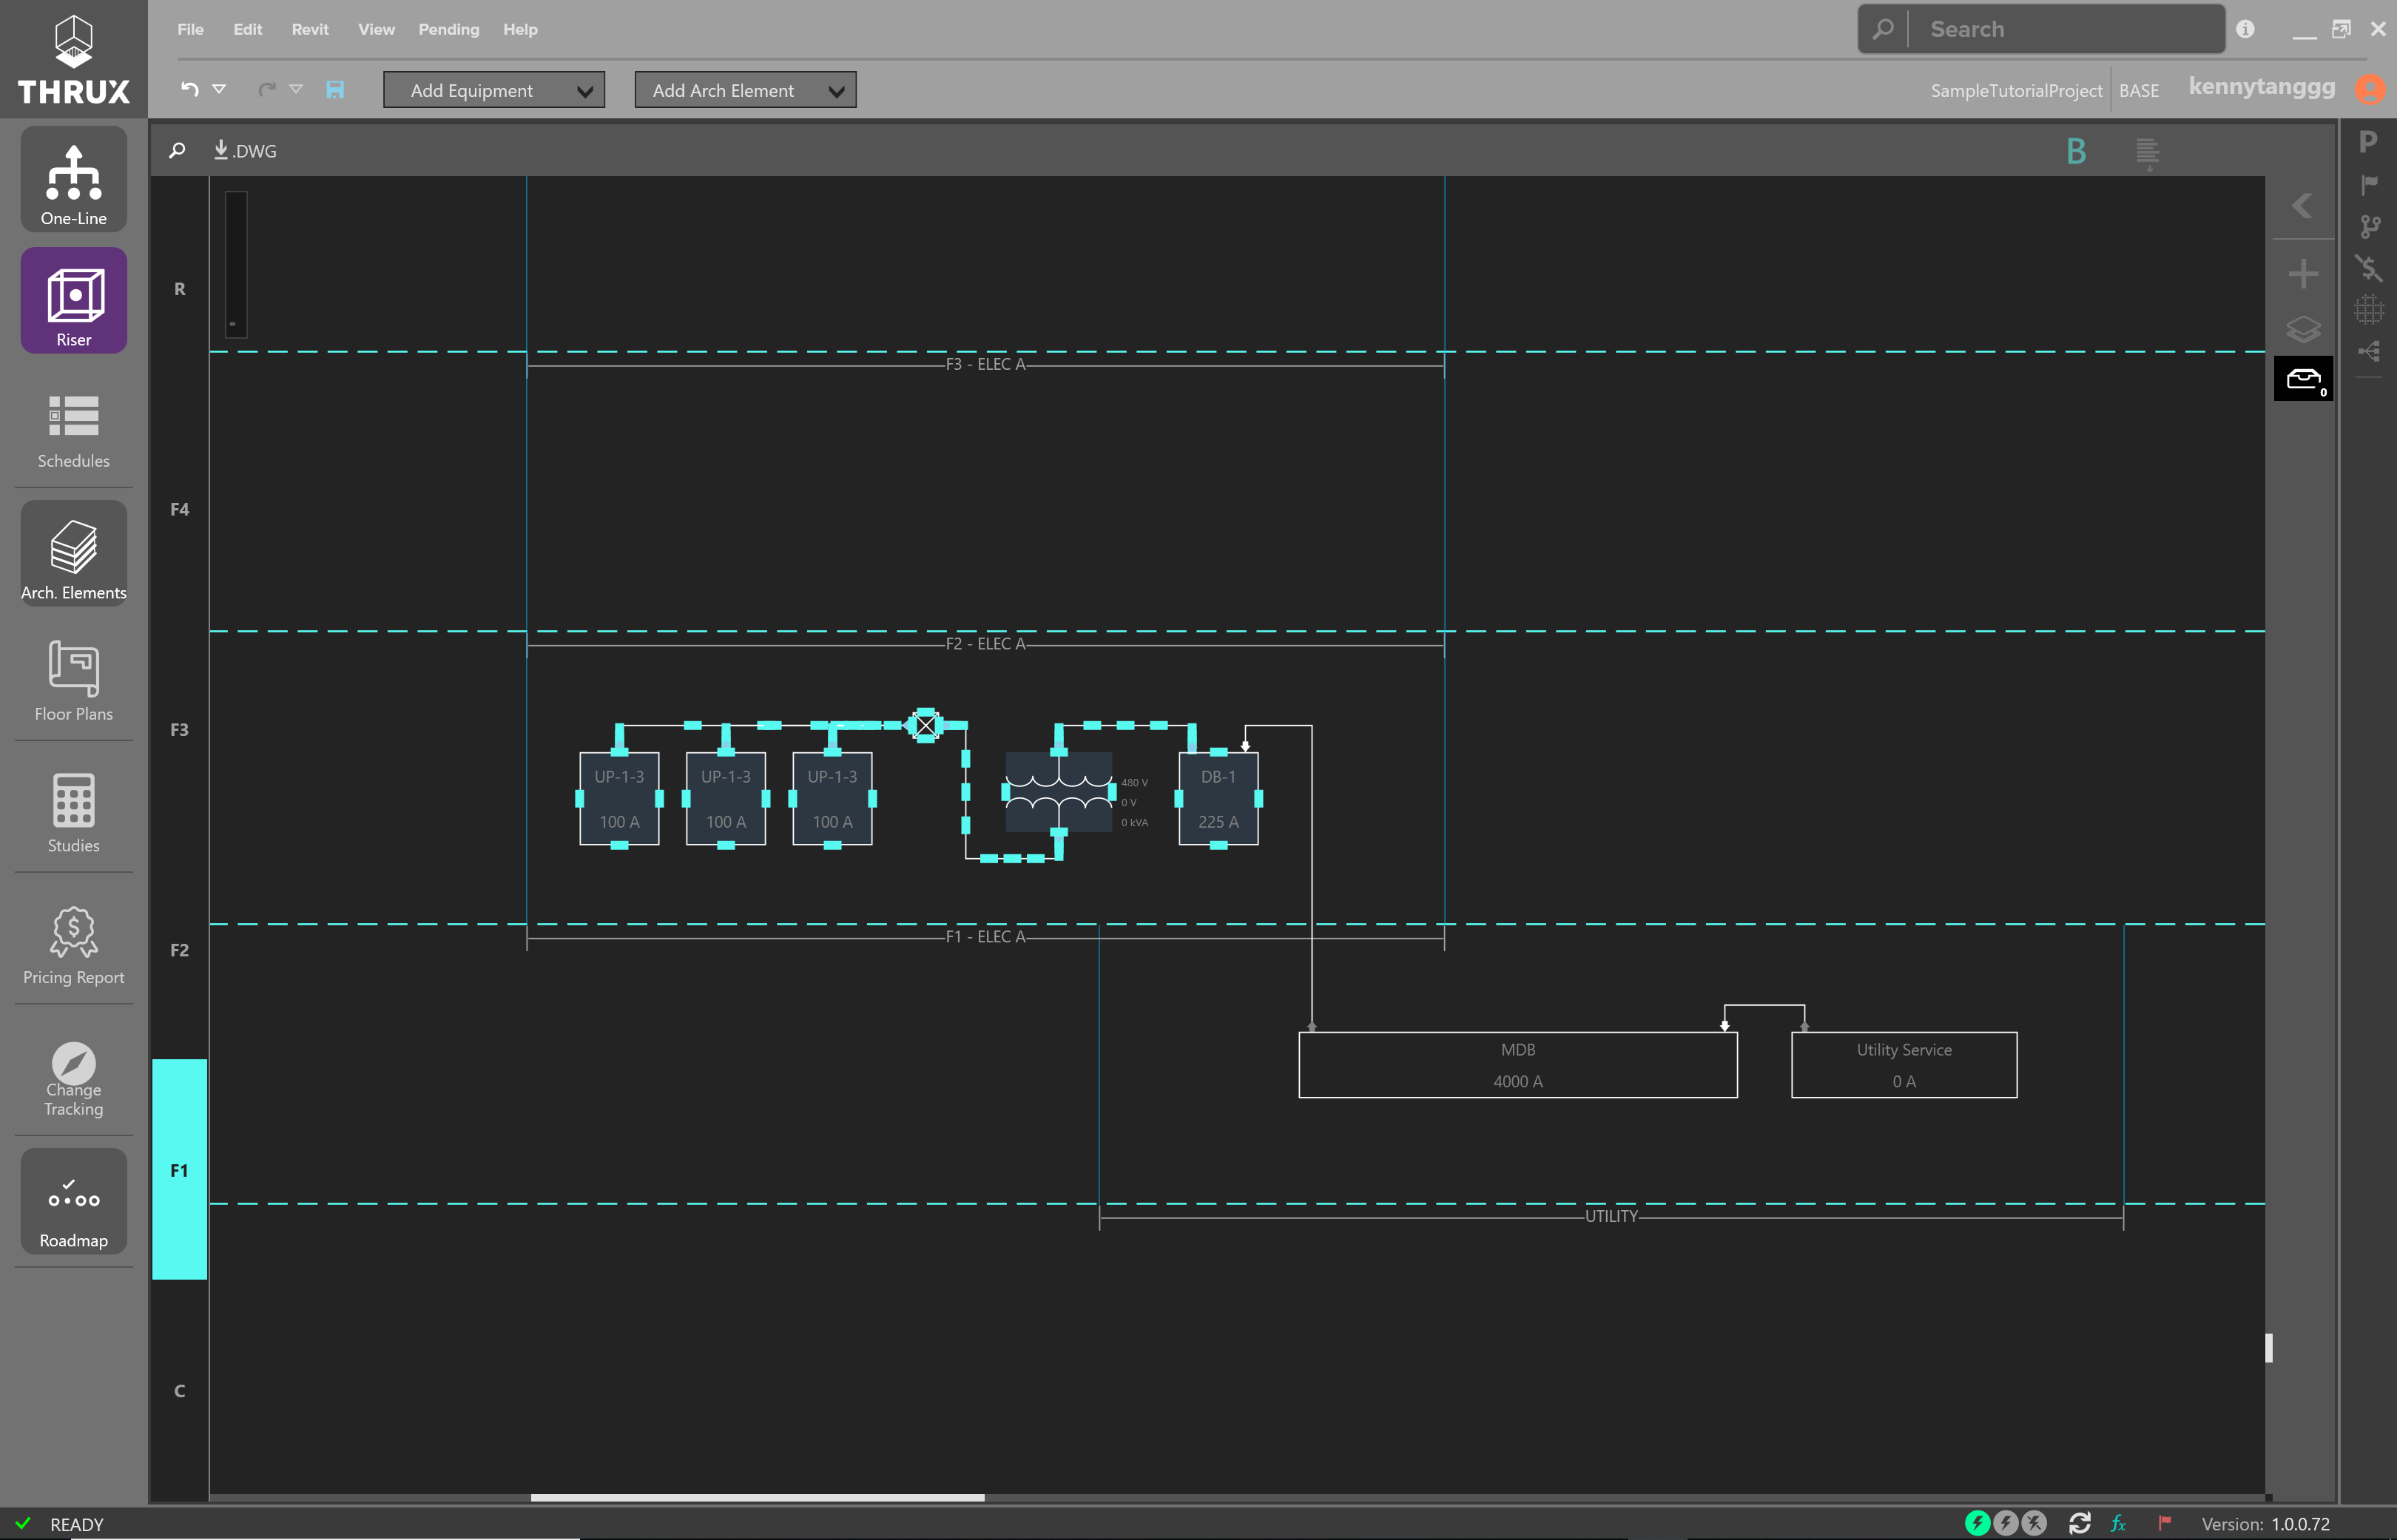Click the plus add icon on right panel
Screen dimensions: 2397x1540
coord(2303,273)
